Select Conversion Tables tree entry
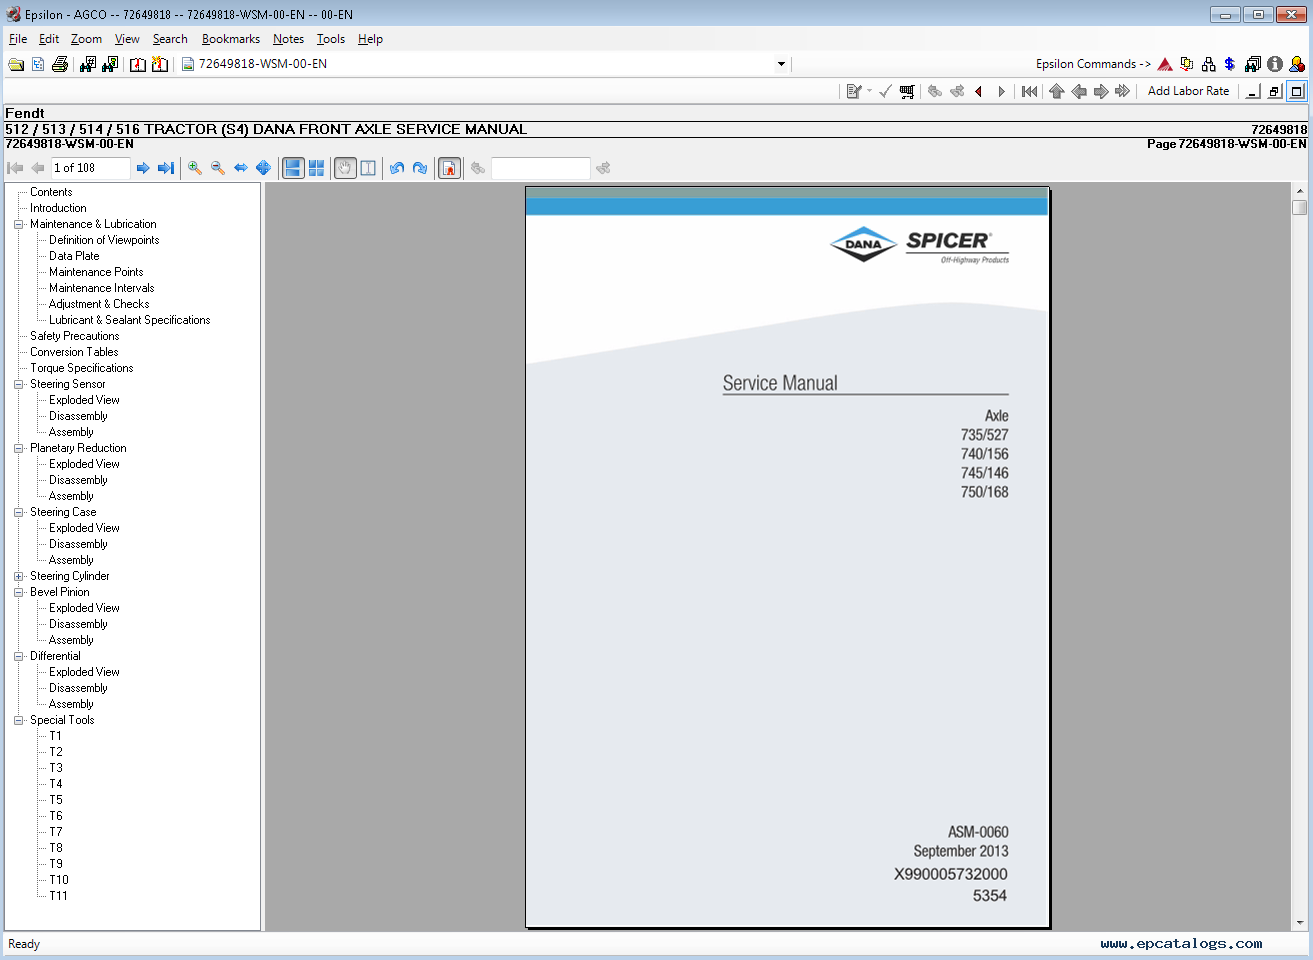 [x=74, y=352]
